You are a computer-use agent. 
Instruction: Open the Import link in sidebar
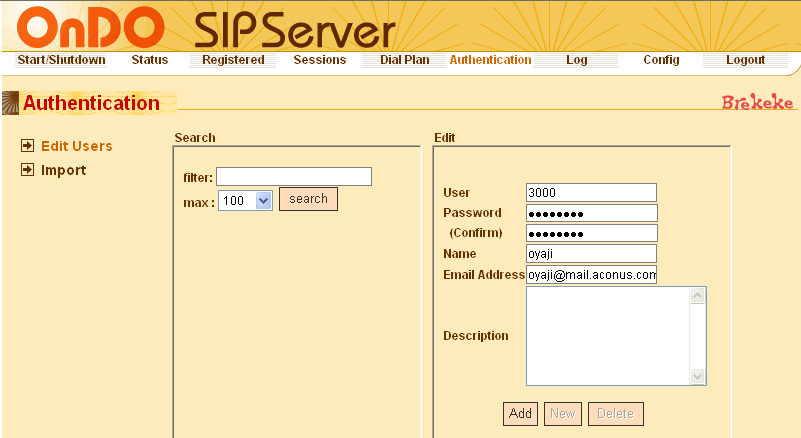pyautogui.click(x=63, y=170)
